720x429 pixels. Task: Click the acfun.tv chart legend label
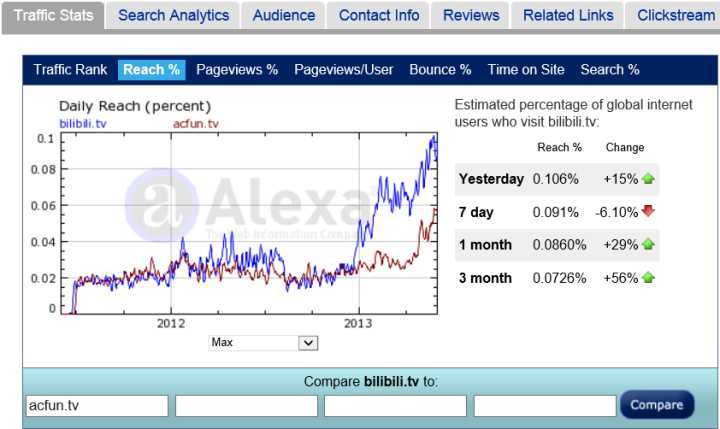click(x=196, y=124)
